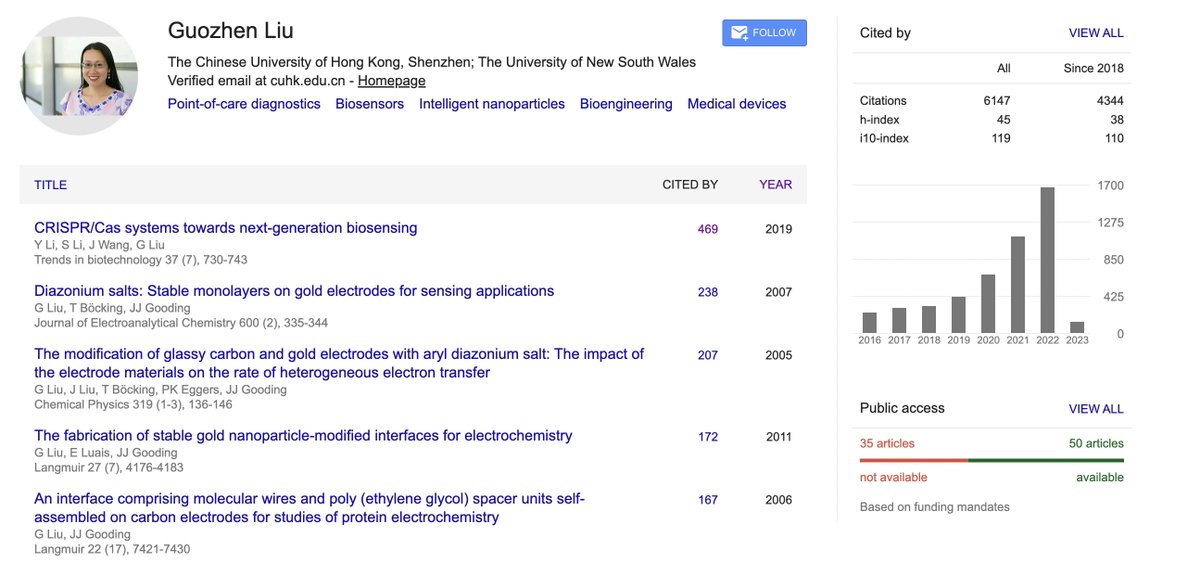View the 469 citations of the CRISPR article
This screenshot has height=562, width=1200.
coord(708,229)
